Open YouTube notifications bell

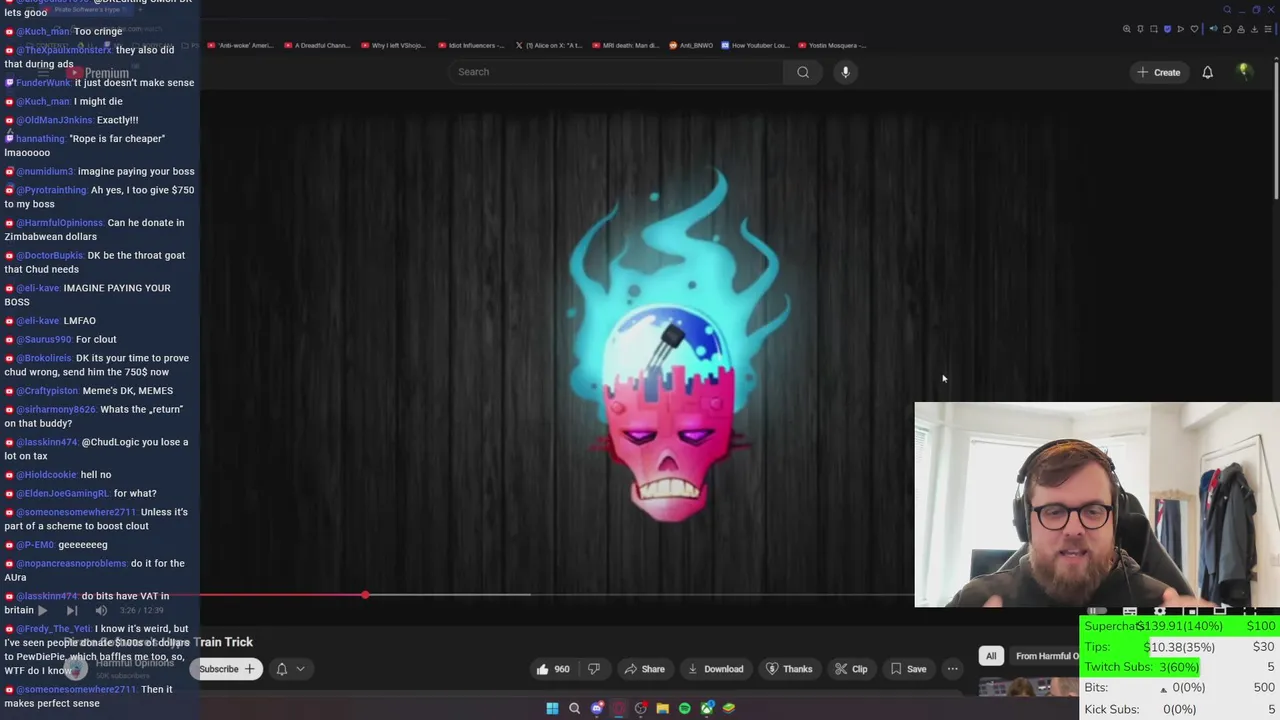click(1207, 72)
